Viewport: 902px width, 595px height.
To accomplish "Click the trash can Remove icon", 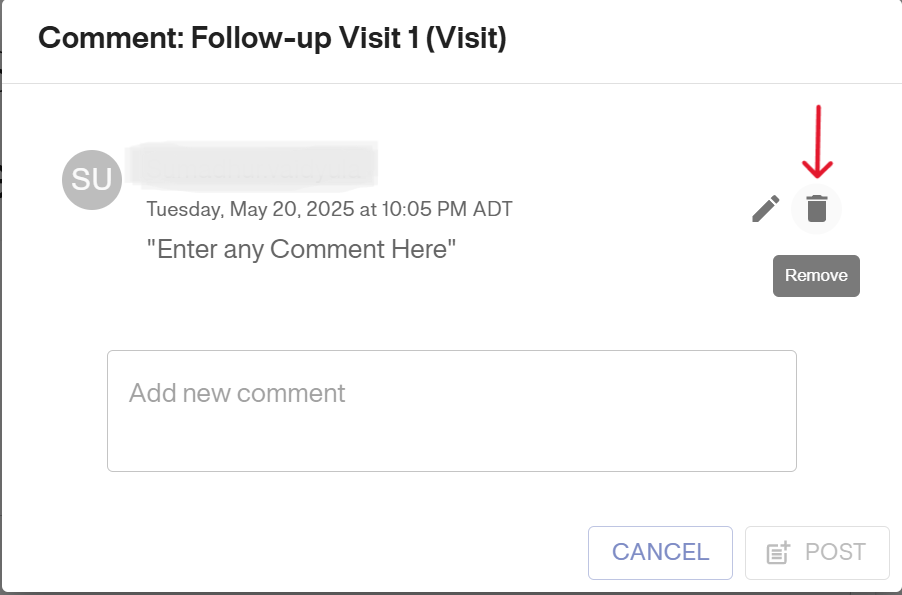I will click(817, 209).
